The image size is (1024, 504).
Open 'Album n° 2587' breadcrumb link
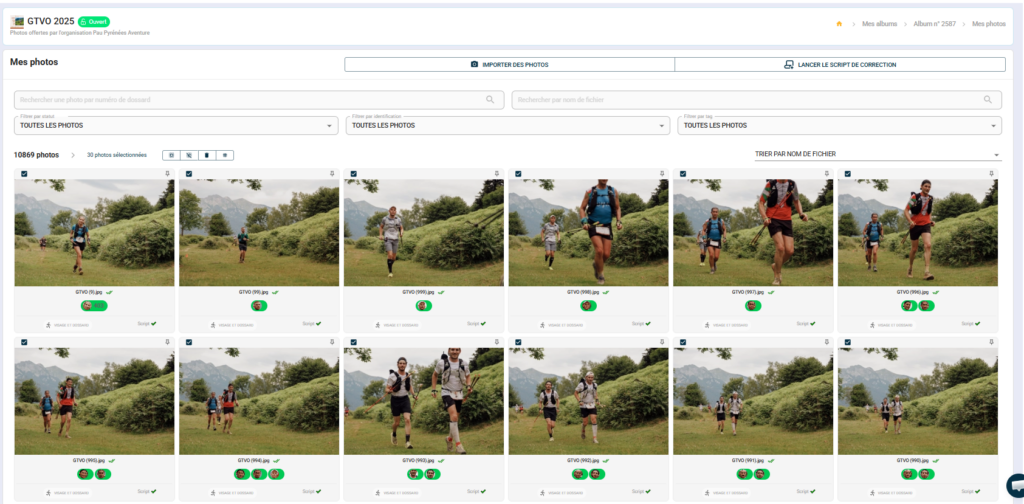[x=934, y=24]
